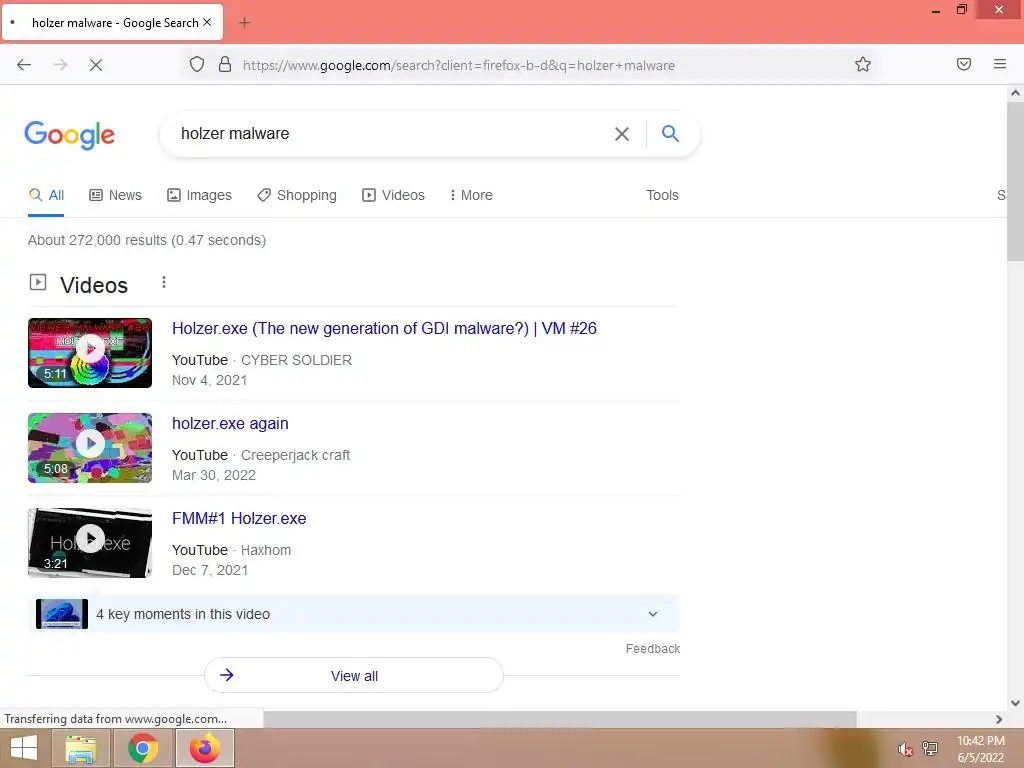Play the 5:11 CYBER SOLDIER video thumbnail
The width and height of the screenshot is (1024, 768).
(x=90, y=353)
